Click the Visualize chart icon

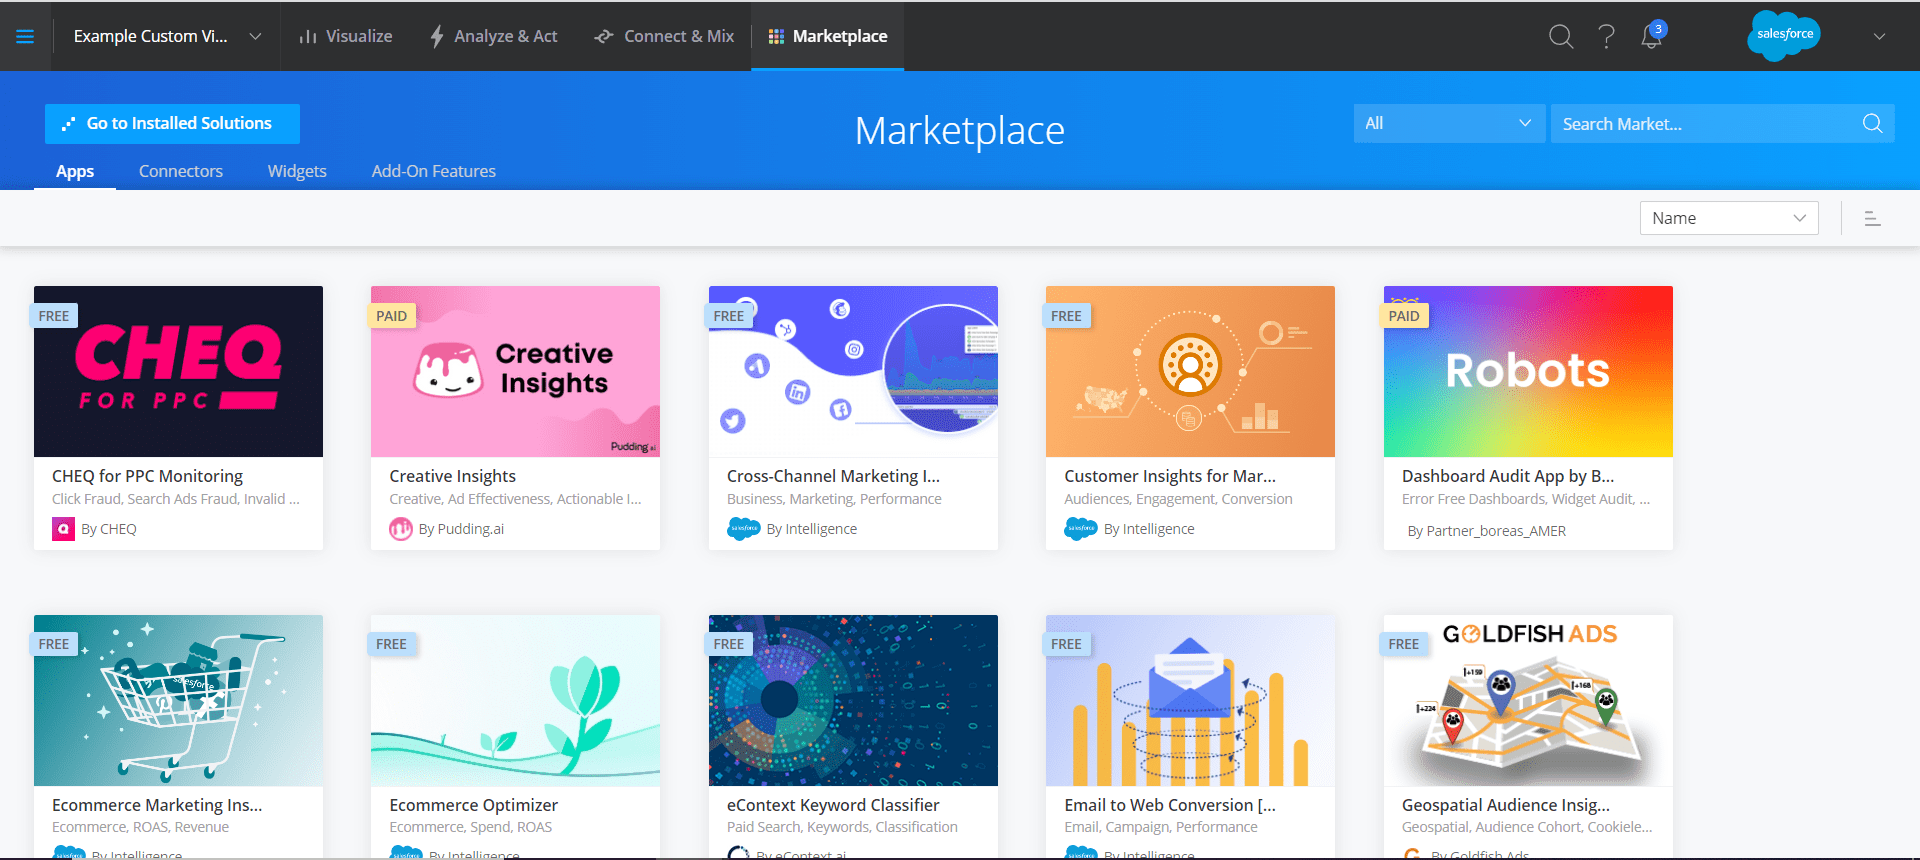(x=308, y=37)
